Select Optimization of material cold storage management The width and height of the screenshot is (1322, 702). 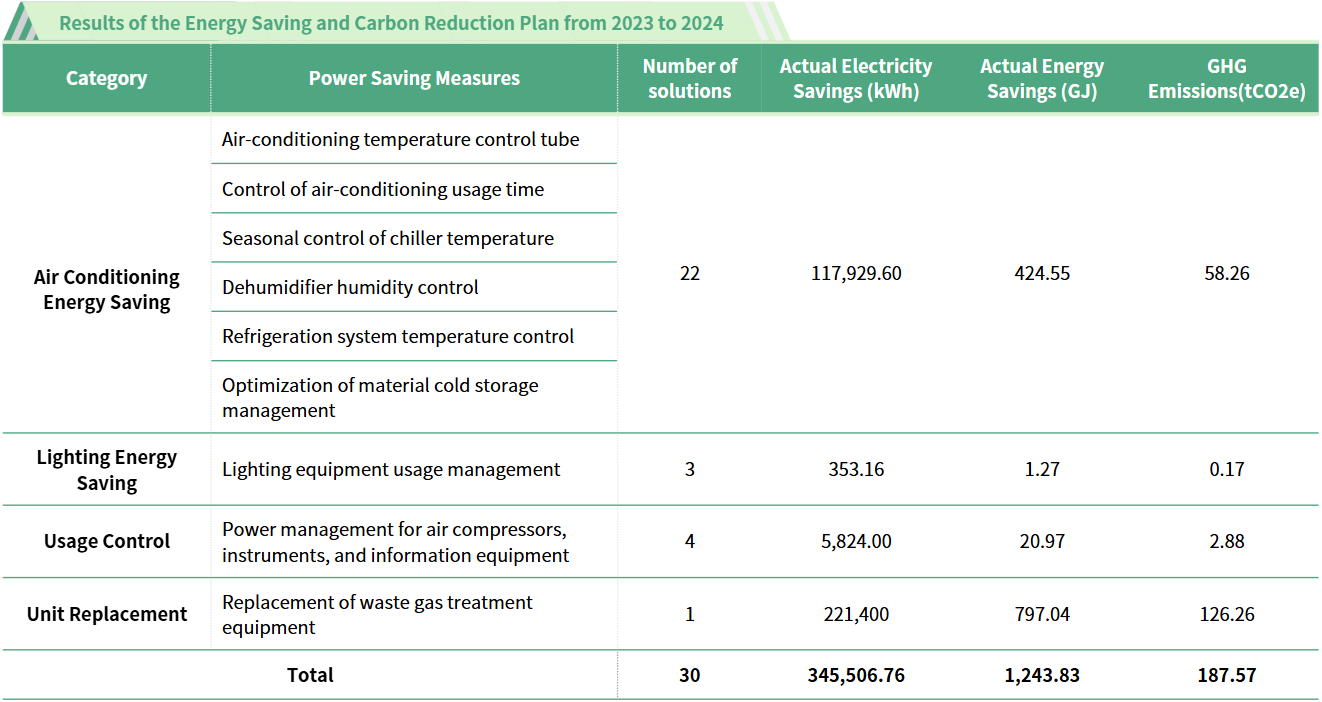(380, 397)
